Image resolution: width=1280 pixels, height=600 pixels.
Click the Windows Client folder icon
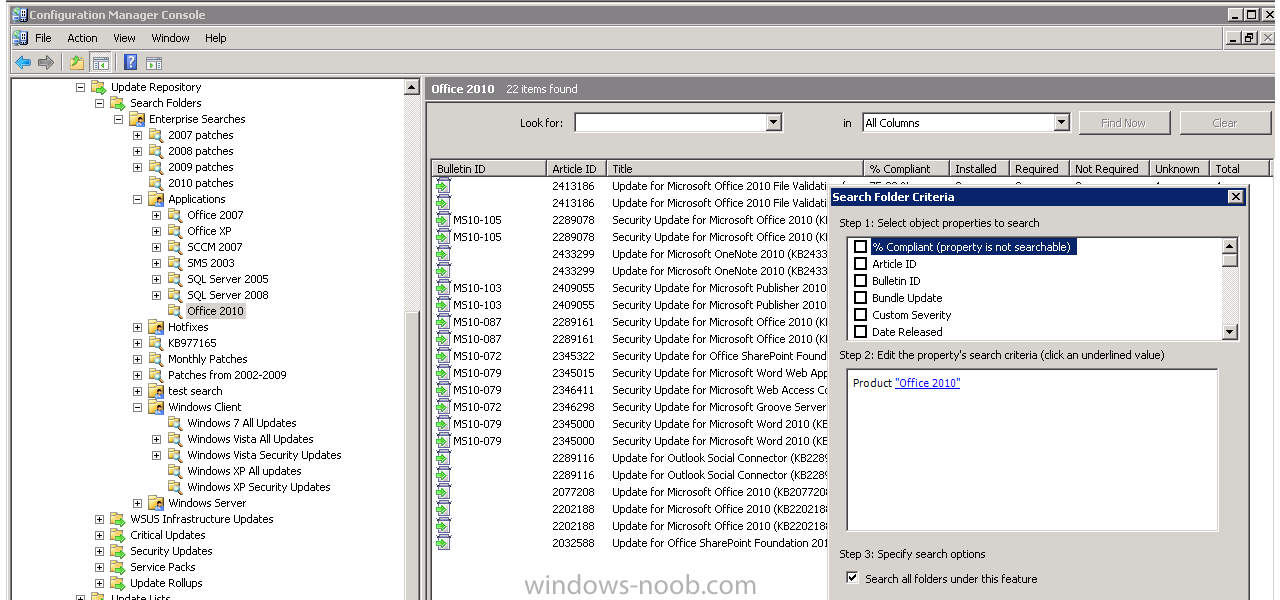click(x=156, y=407)
